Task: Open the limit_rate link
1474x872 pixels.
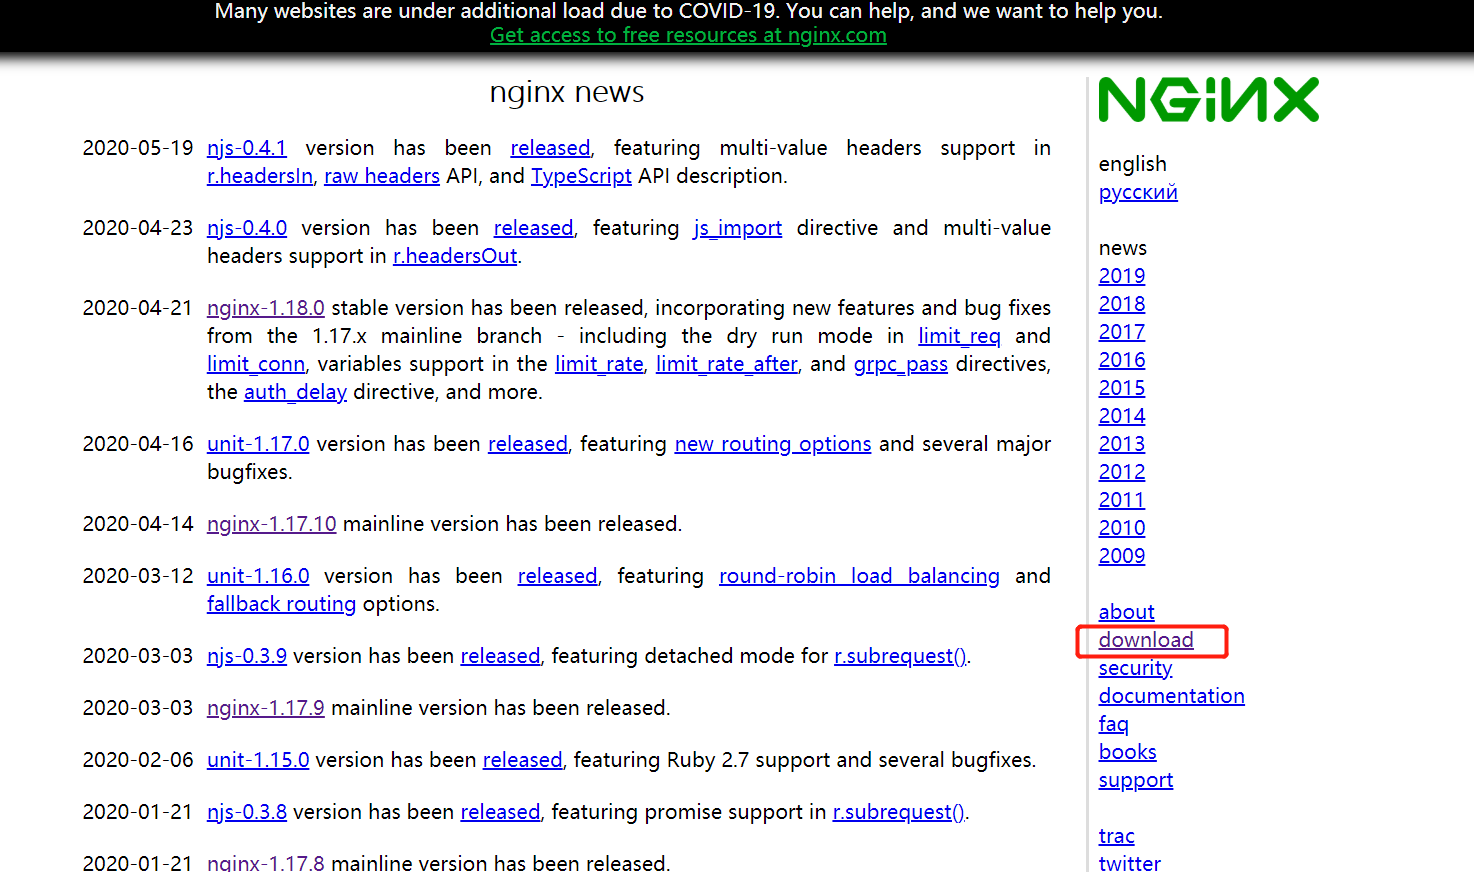Action: pyautogui.click(x=599, y=364)
